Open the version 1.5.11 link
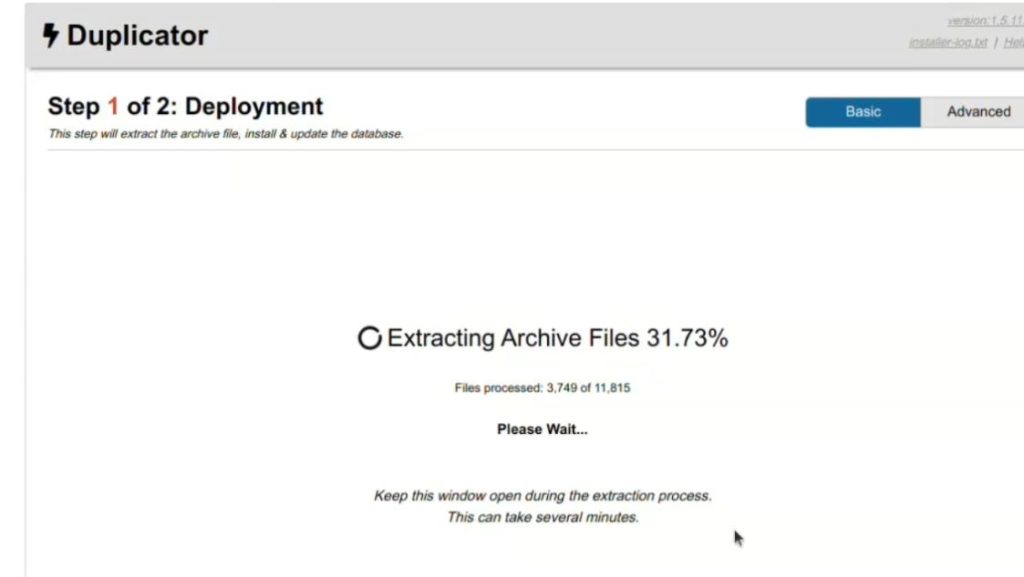The image size is (1024, 577). (985, 21)
